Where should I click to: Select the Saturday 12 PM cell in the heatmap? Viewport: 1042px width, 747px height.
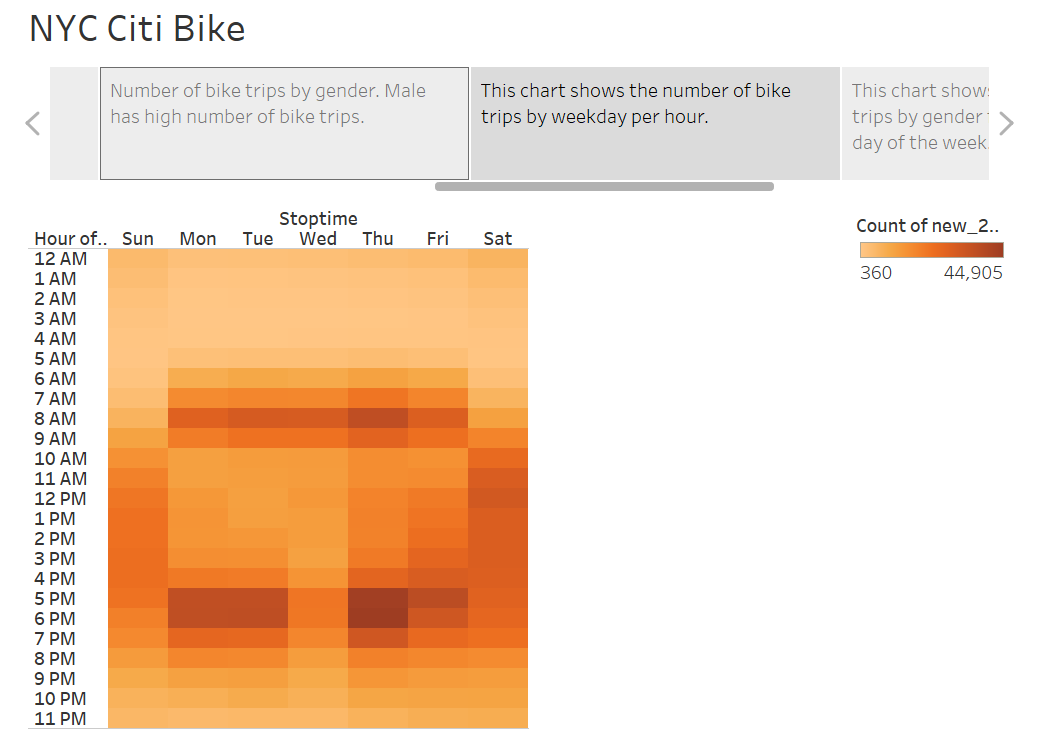pos(498,498)
